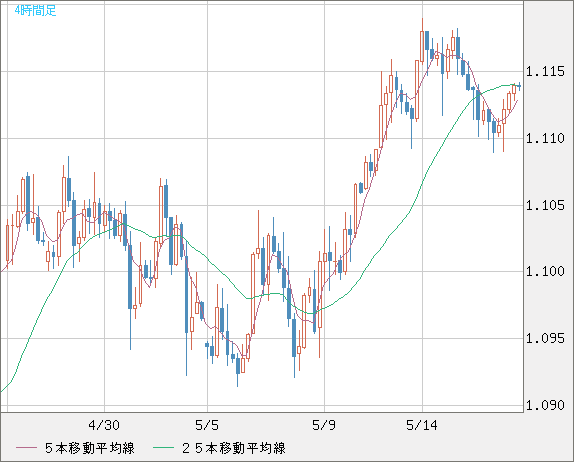Viewport: 574px width, 462px height.
Task: Click the 1.110 price axis label
Action: coord(545,138)
